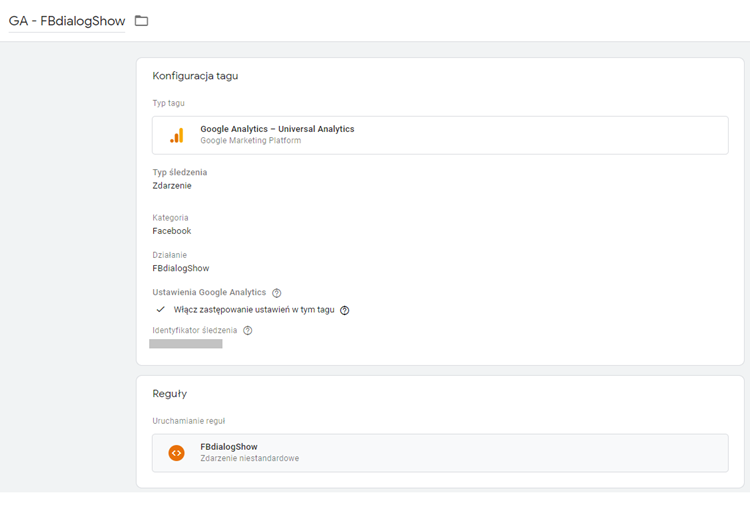
Task: Click the Reguły section heading
Action: coord(169,394)
